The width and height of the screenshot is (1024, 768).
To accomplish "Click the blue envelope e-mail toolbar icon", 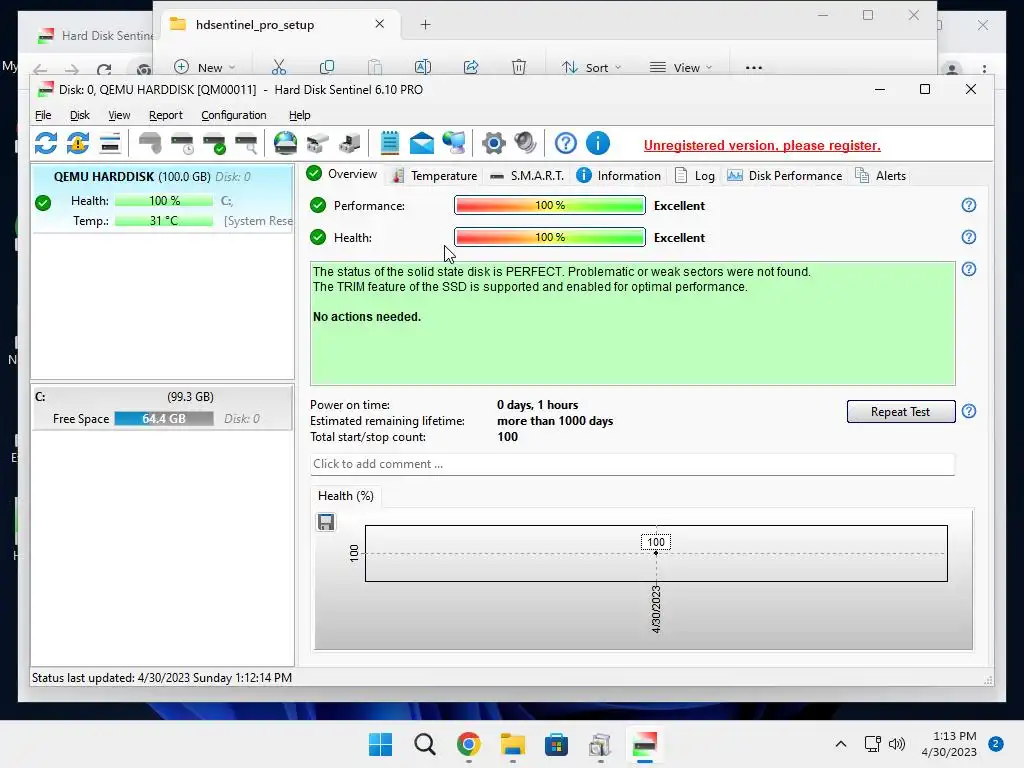I will point(422,143).
